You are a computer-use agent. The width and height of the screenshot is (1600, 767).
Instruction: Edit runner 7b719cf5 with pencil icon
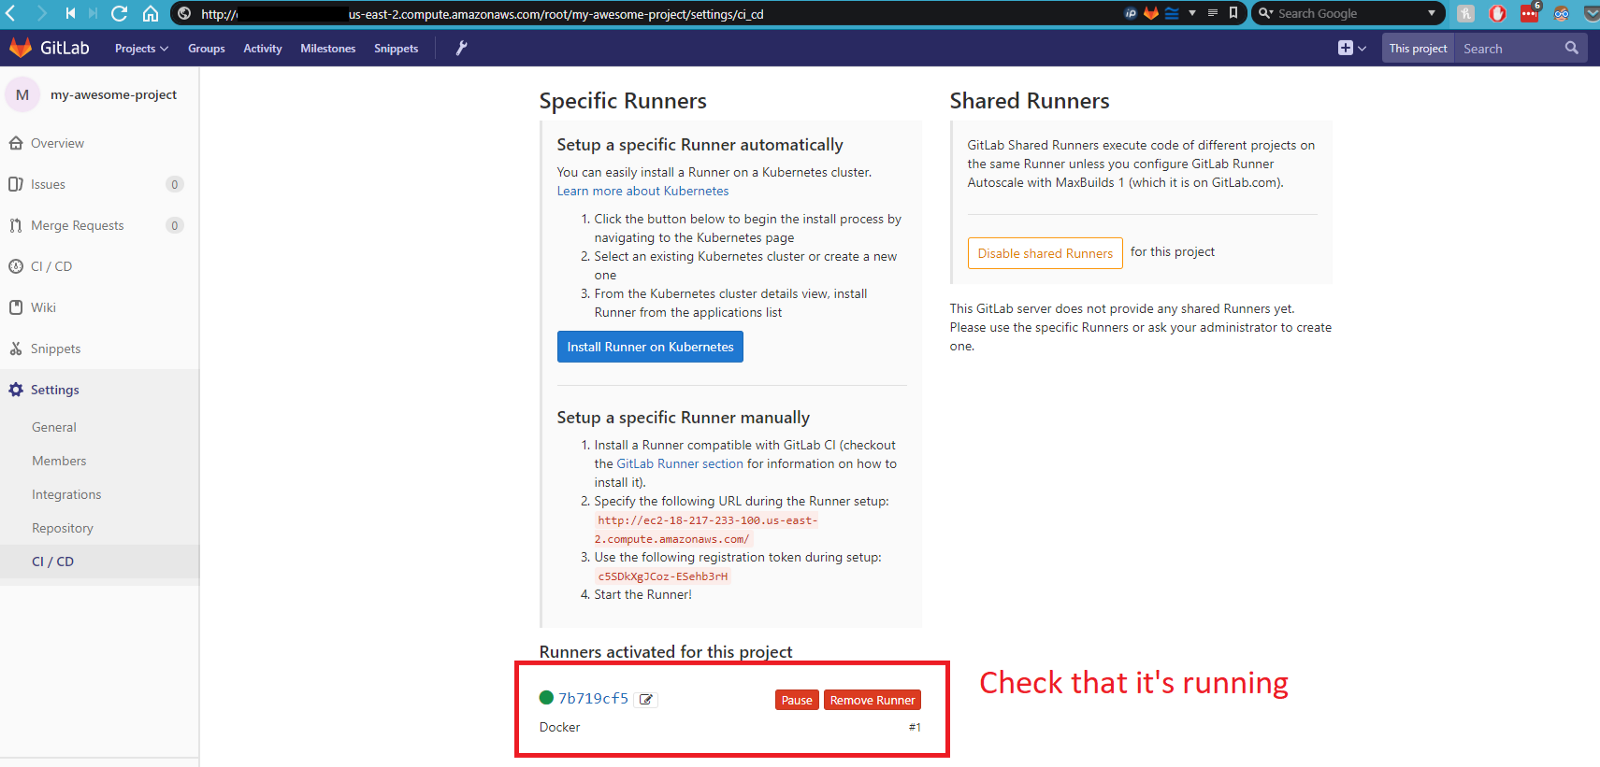(646, 699)
